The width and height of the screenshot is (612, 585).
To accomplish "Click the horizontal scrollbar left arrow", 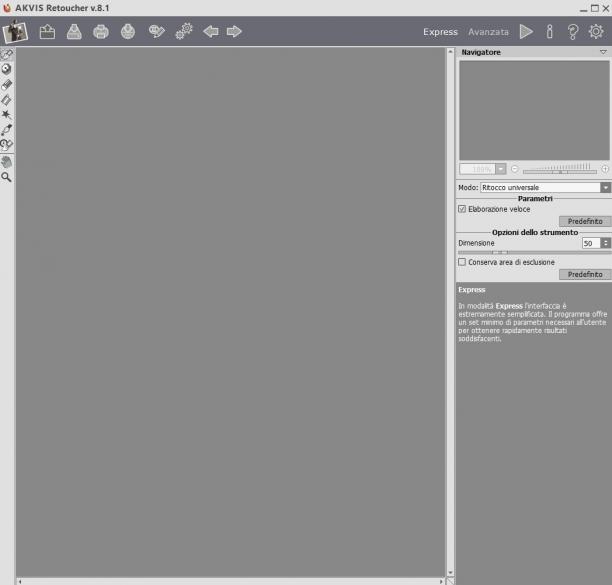I will [x=20, y=581].
